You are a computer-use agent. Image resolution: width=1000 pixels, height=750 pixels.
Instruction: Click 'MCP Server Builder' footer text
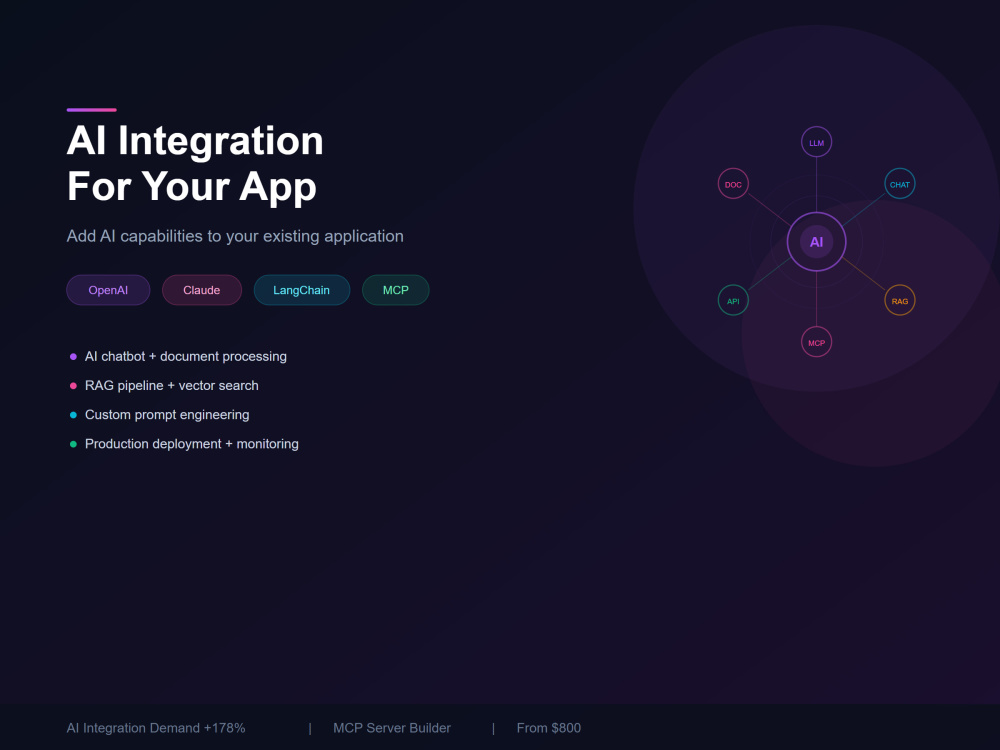pos(392,728)
